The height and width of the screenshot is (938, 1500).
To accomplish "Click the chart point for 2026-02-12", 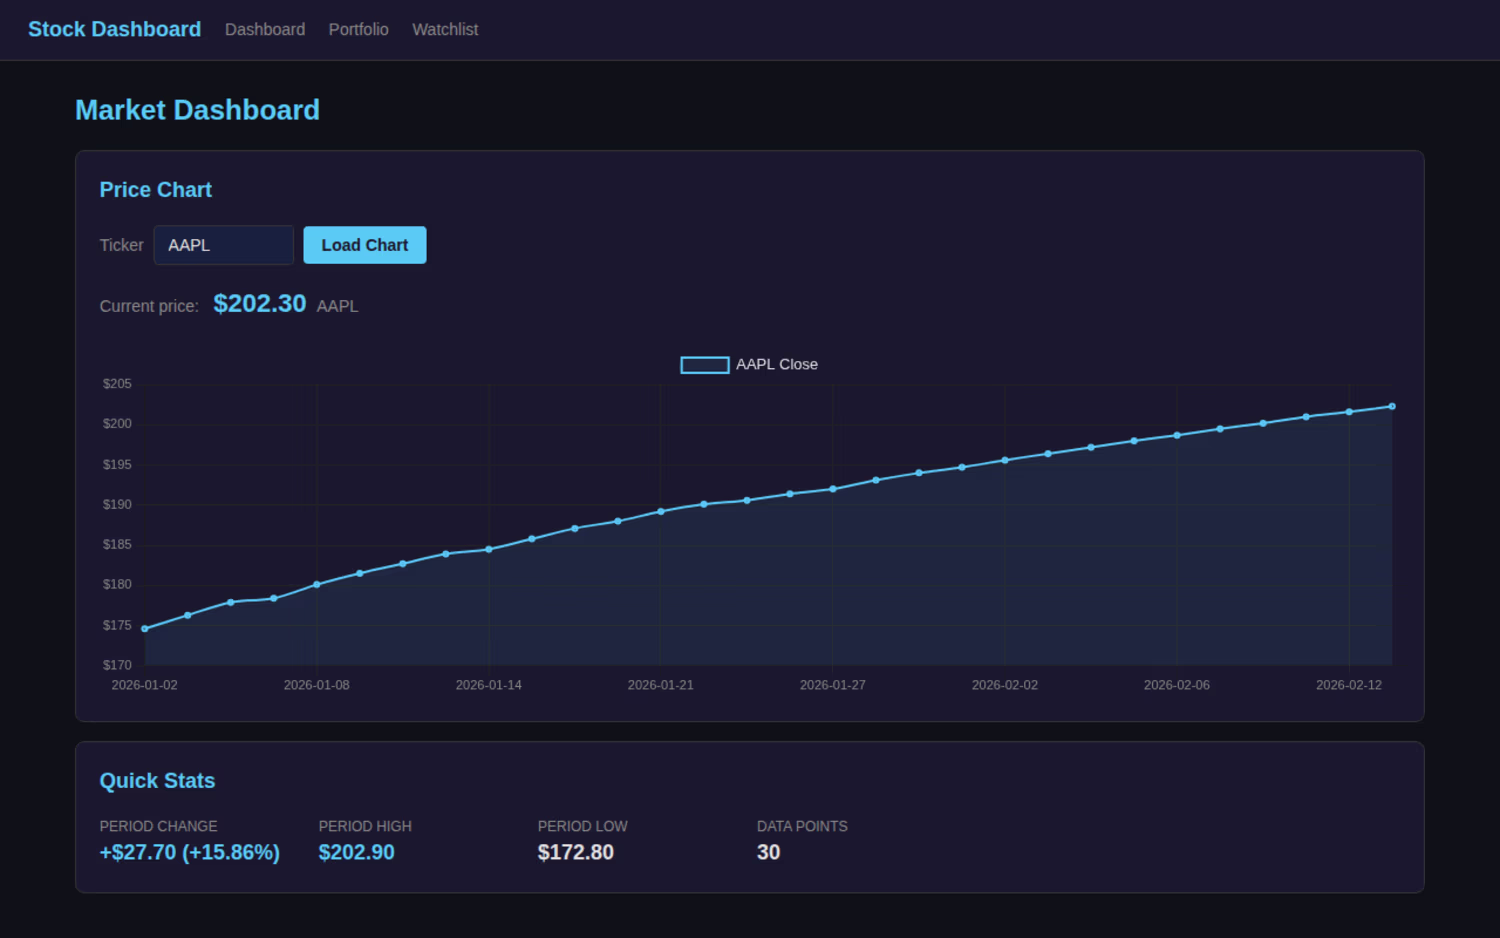I will [1349, 412].
